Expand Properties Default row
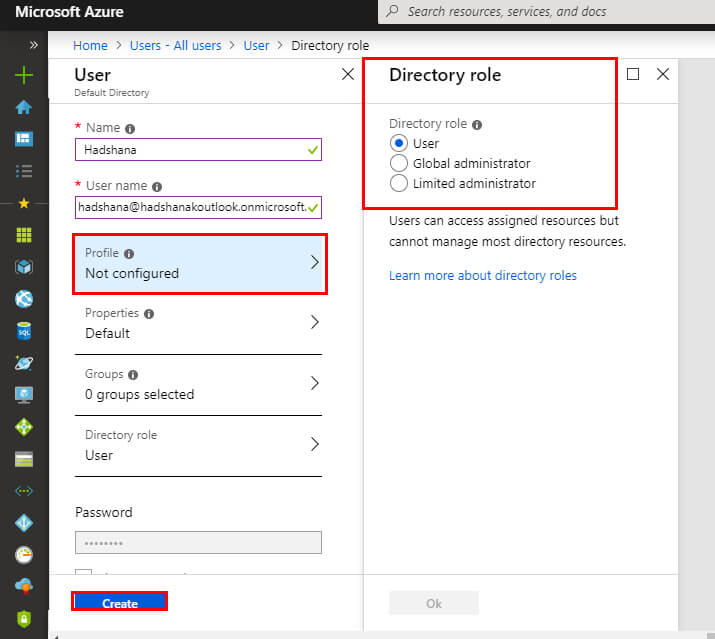The image size is (715, 639). (x=198, y=323)
